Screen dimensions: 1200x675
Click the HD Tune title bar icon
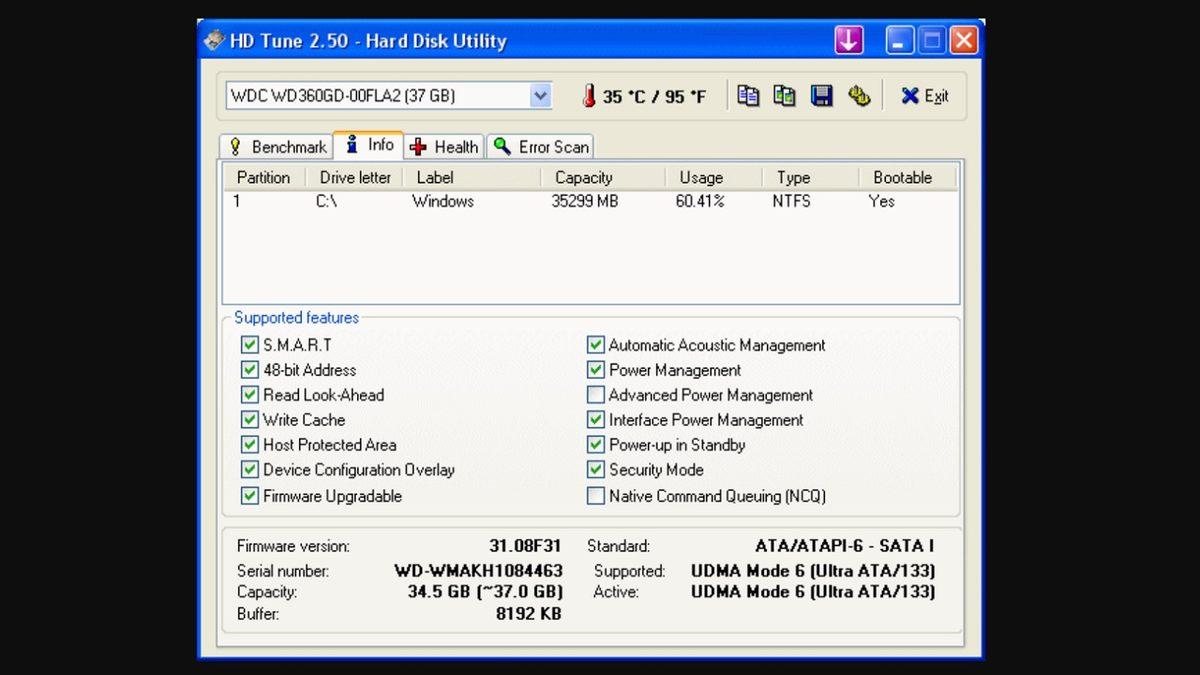click(x=214, y=41)
